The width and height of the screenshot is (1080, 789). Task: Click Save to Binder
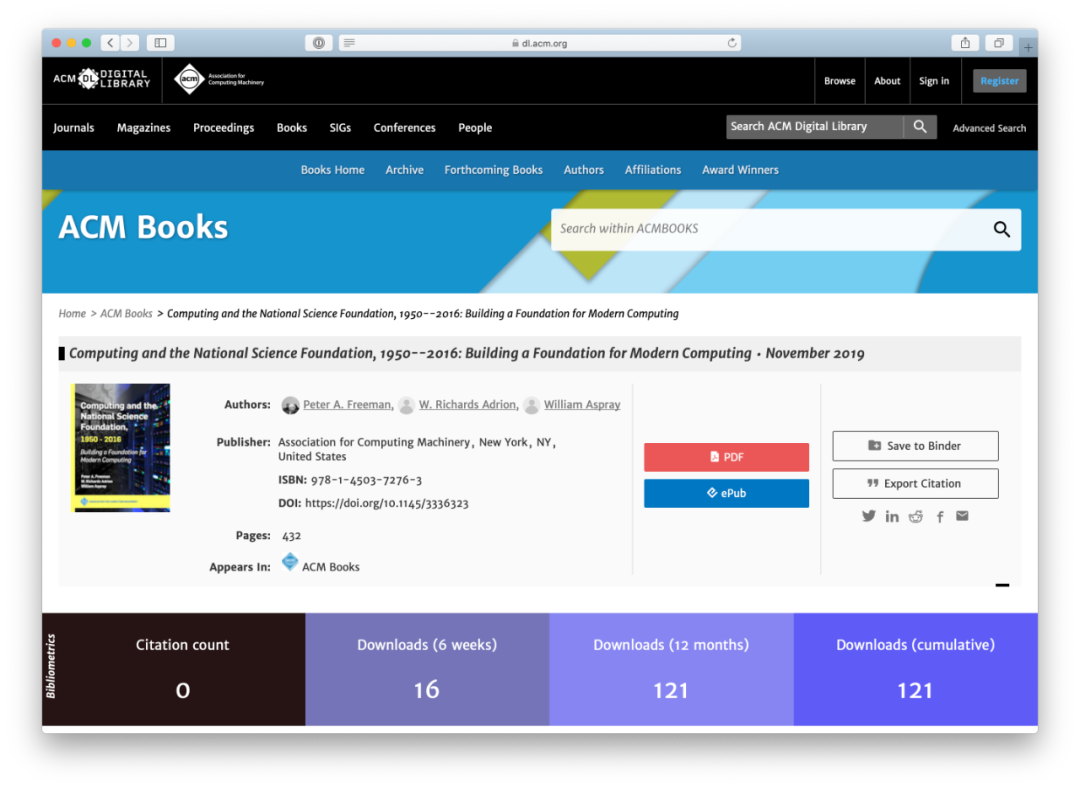point(915,446)
